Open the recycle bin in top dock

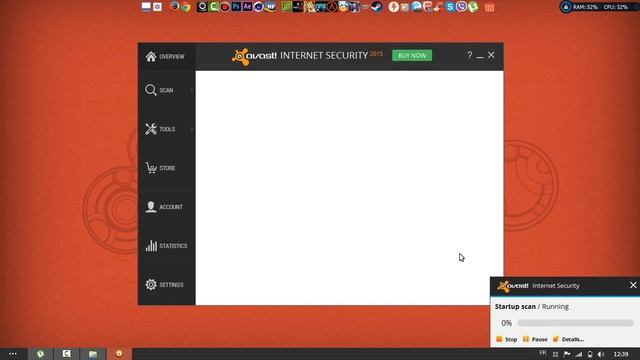tap(489, 7)
